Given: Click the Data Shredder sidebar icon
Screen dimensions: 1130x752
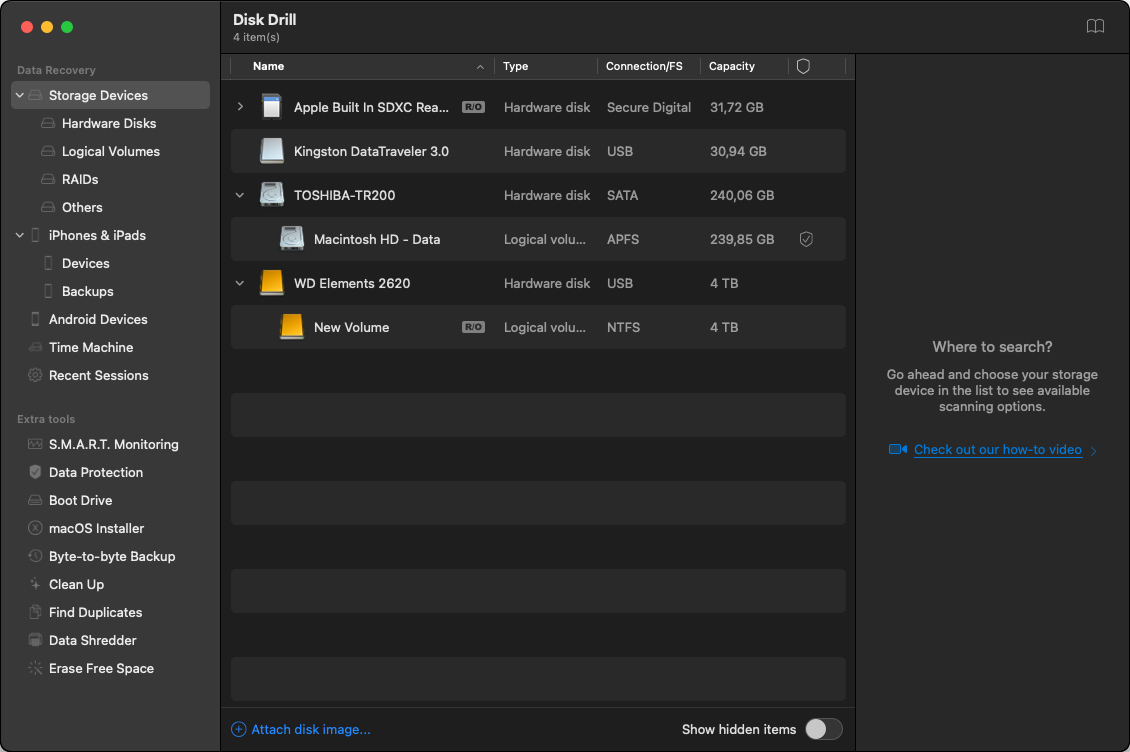Looking at the screenshot, I should tap(35, 640).
